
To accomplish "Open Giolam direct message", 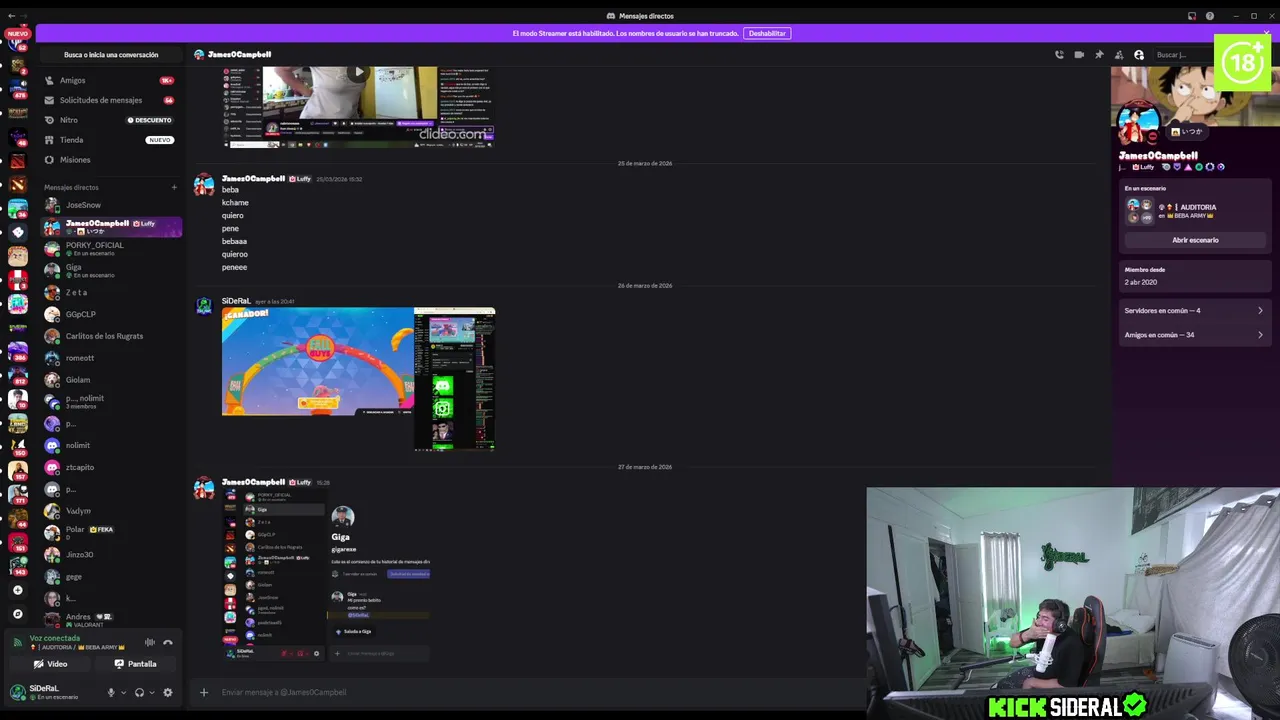I will coord(110,380).
